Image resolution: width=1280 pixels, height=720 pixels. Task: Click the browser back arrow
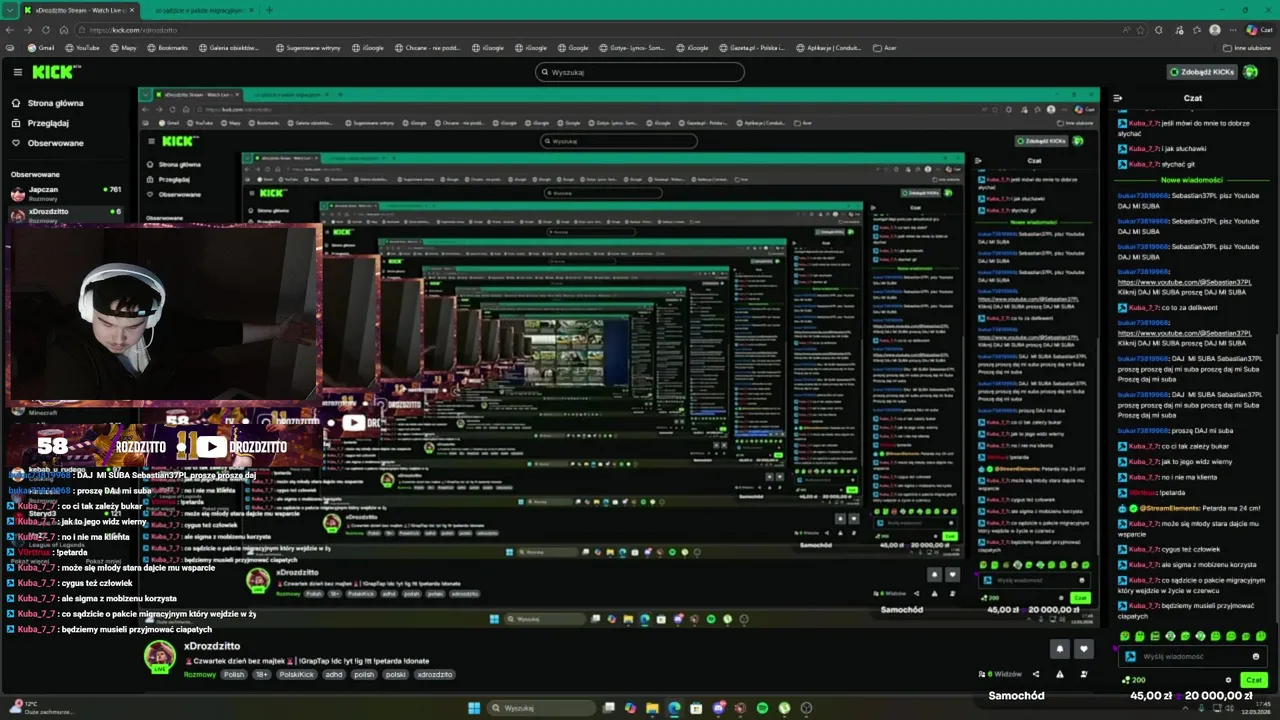tap(10, 30)
